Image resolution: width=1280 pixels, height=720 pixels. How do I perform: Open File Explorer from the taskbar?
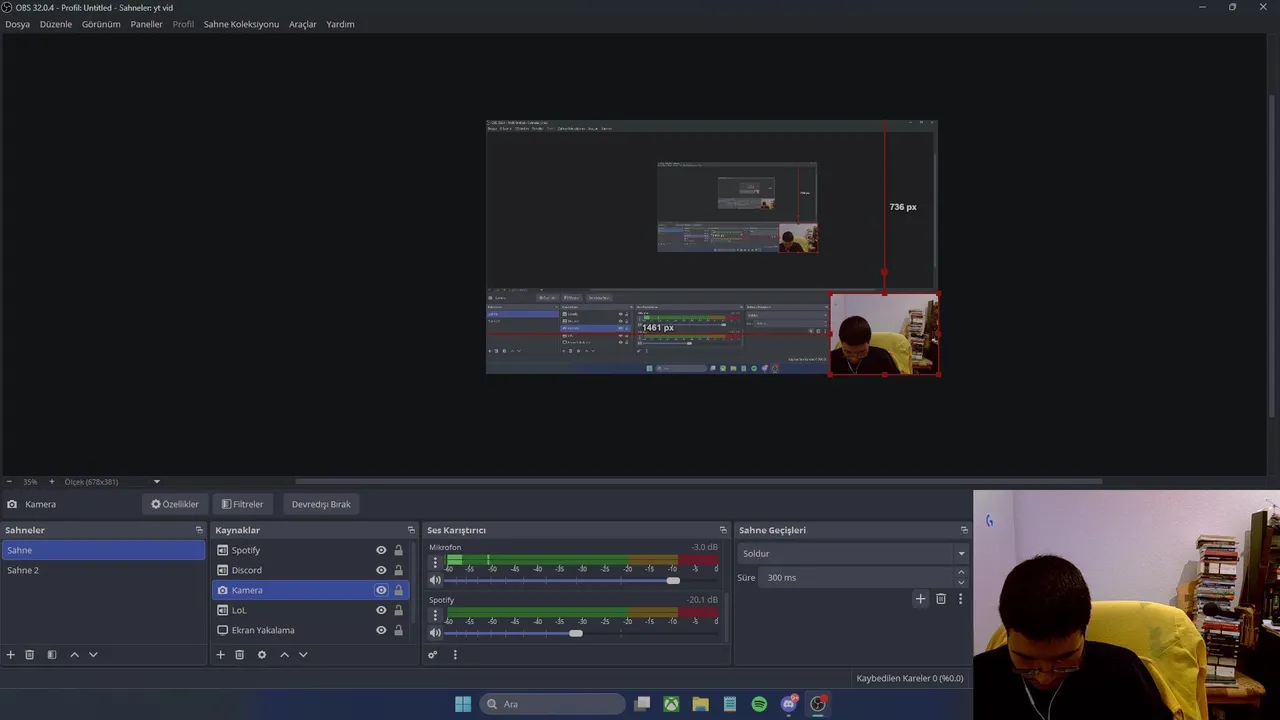pyautogui.click(x=701, y=704)
